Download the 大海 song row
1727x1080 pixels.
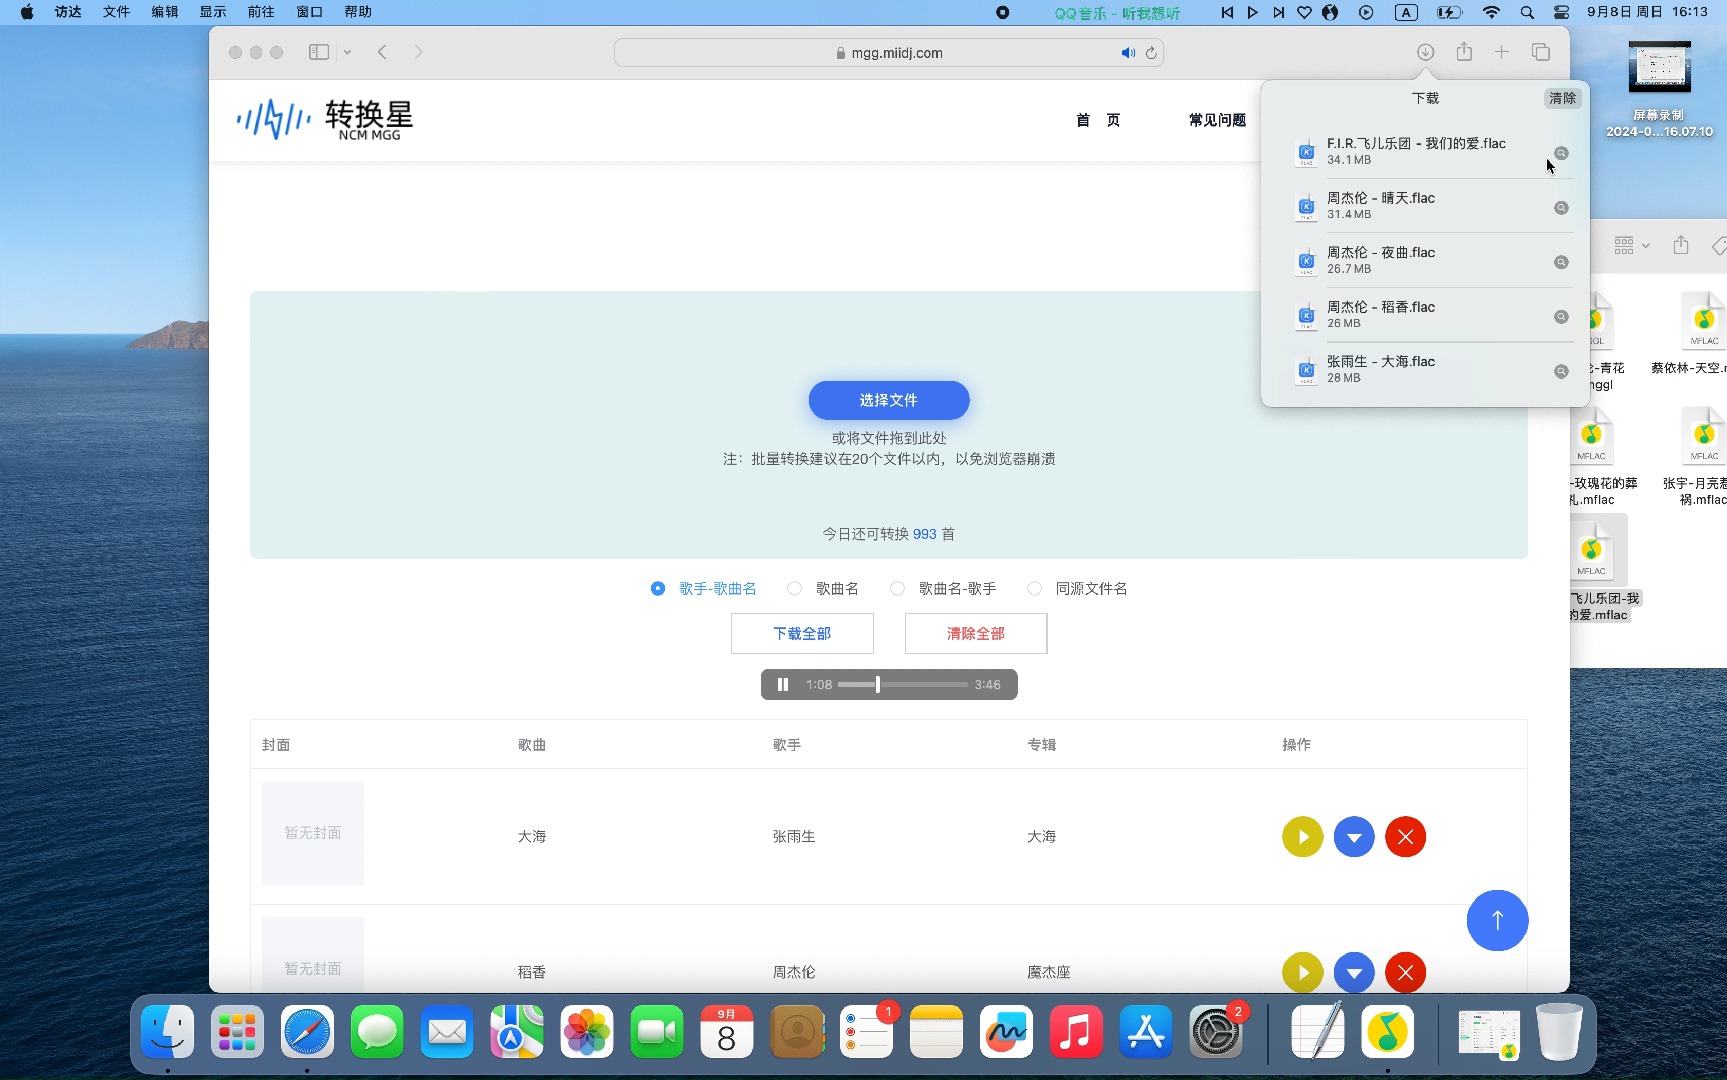pos(1354,837)
